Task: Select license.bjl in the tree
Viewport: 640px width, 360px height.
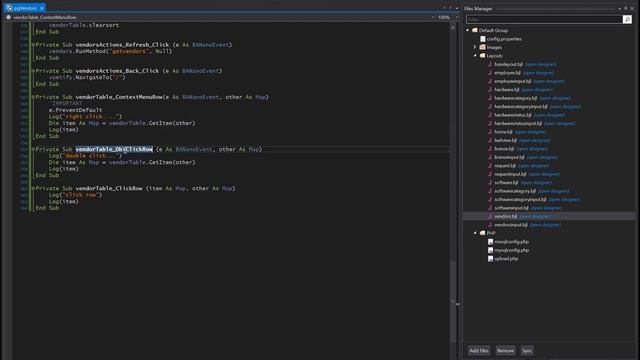Action: point(504,149)
